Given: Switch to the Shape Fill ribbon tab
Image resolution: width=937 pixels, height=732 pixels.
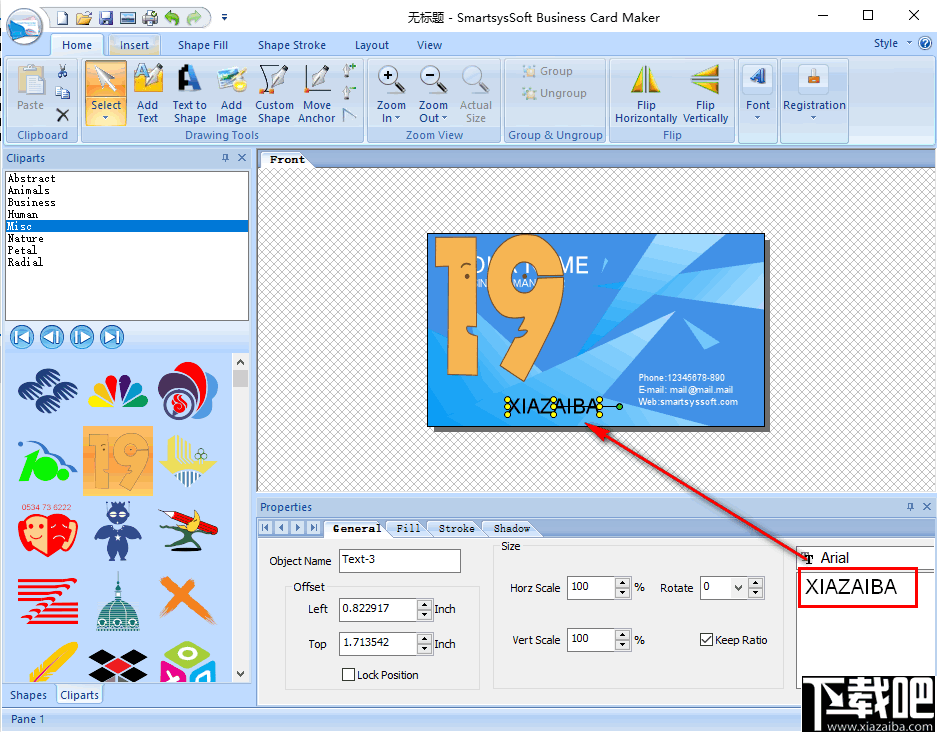Looking at the screenshot, I should pyautogui.click(x=202, y=44).
